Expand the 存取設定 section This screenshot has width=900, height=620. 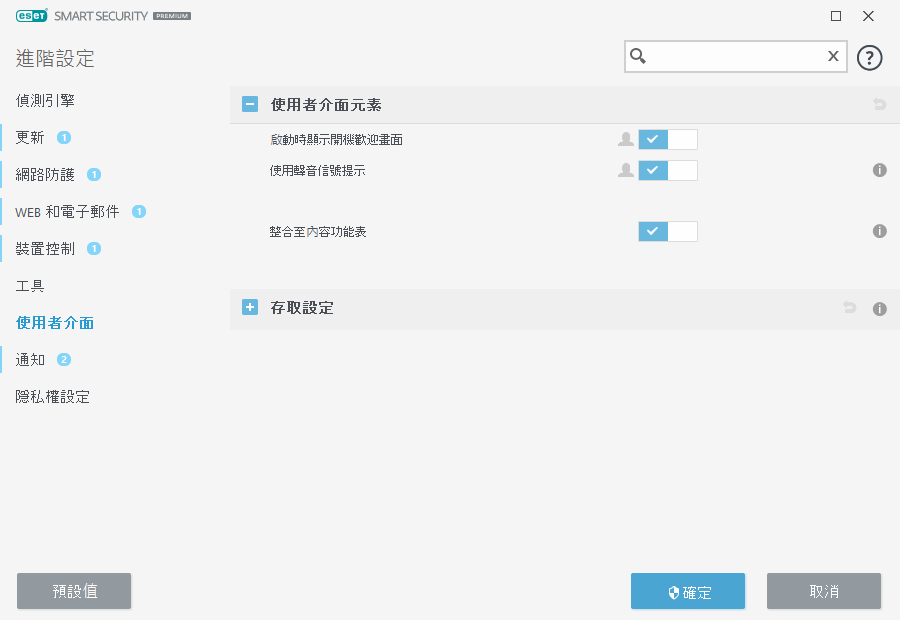pyautogui.click(x=250, y=308)
